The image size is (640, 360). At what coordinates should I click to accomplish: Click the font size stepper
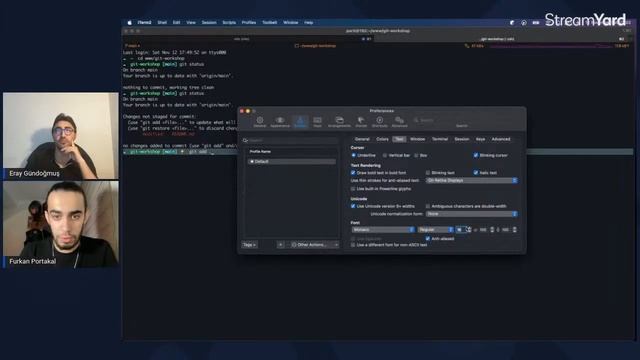pyautogui.click(x=469, y=230)
